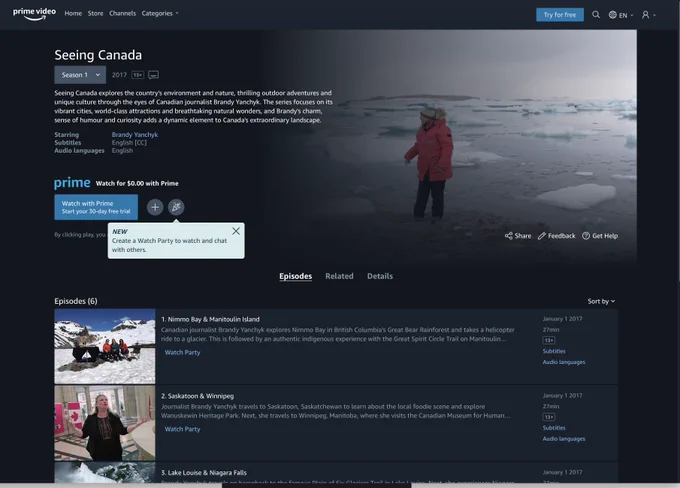Click the 'Episodes (6)' heading
Viewport: 680px width, 488px height.
click(x=76, y=301)
